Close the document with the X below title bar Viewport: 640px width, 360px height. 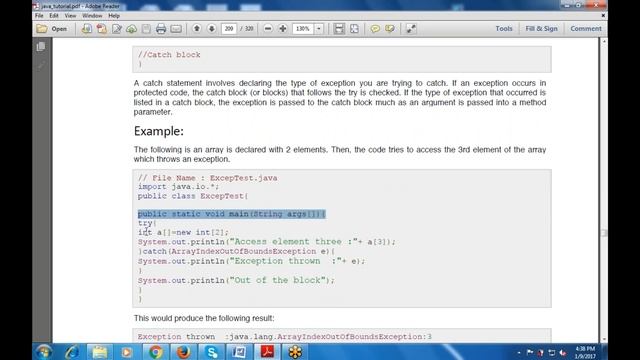coord(603,16)
